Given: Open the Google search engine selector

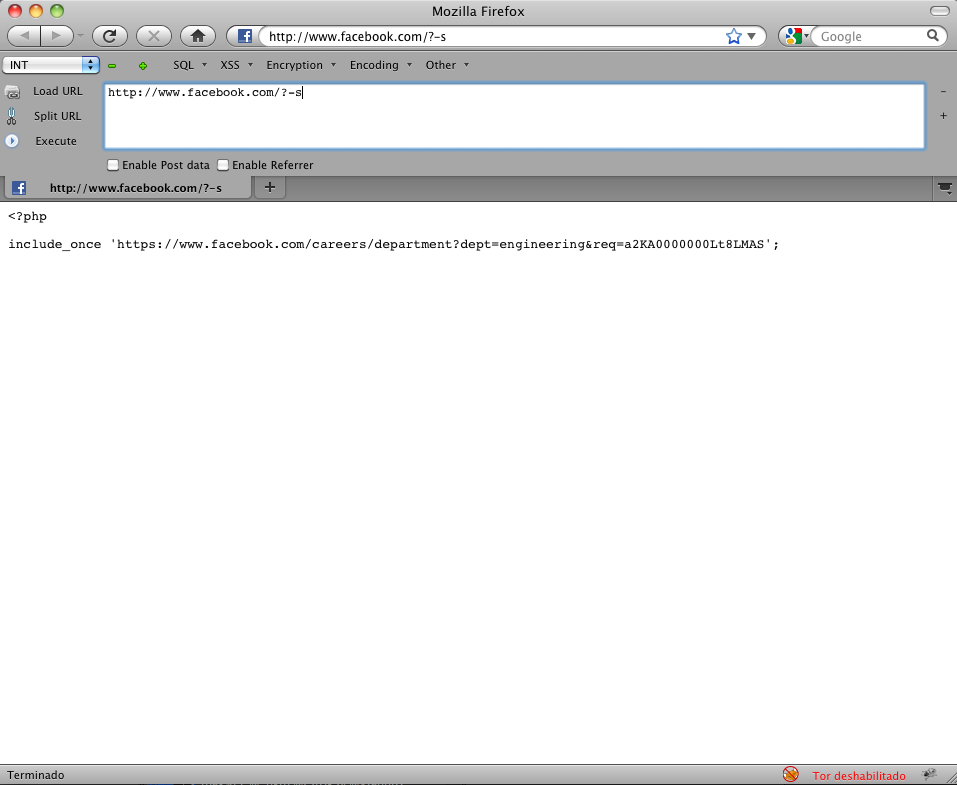Looking at the screenshot, I should click(x=796, y=36).
